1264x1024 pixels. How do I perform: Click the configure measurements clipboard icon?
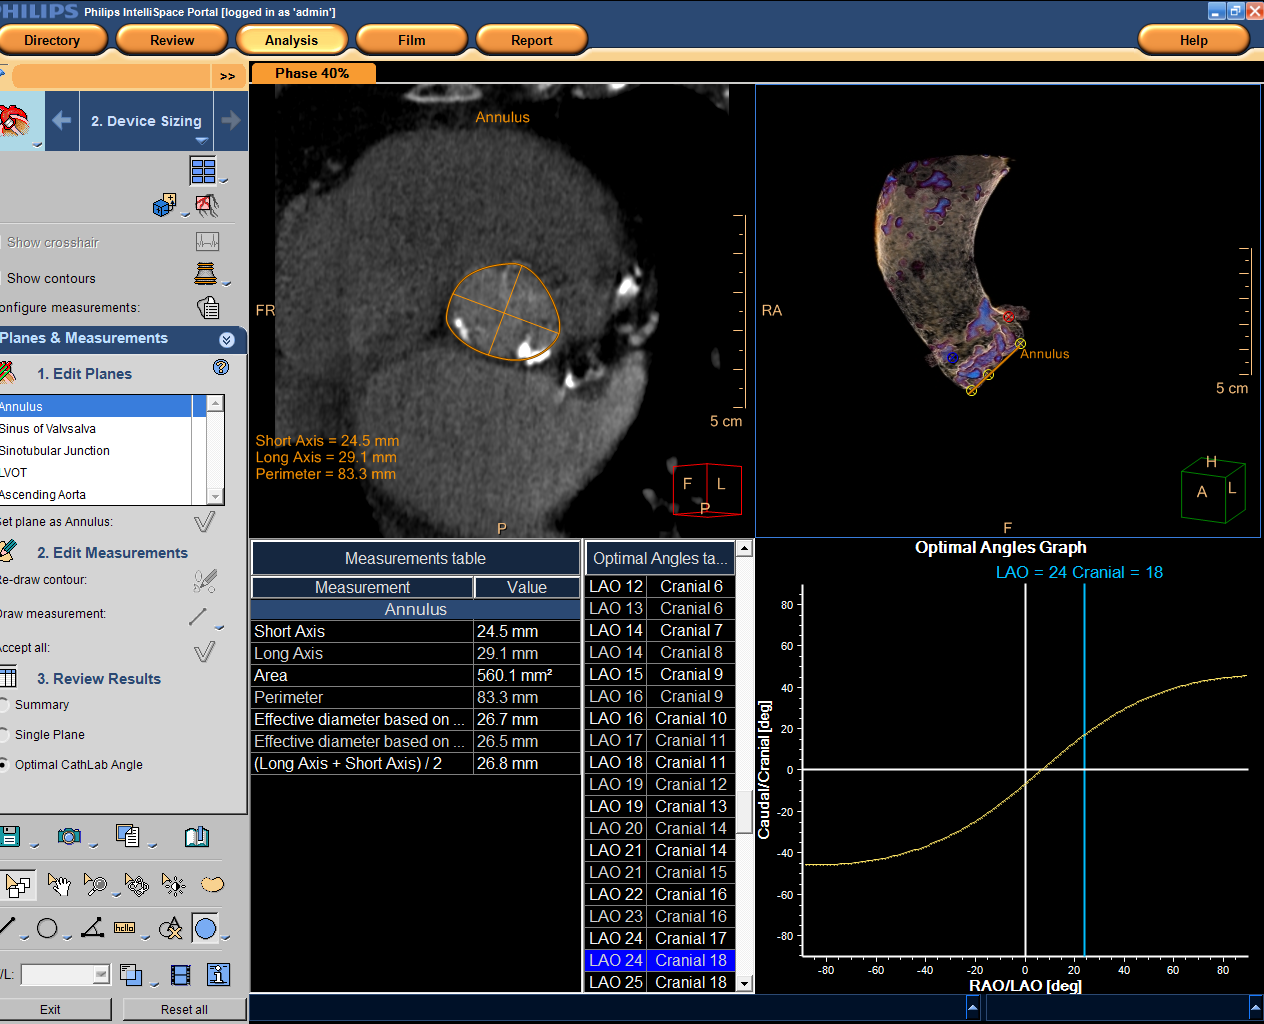point(208,307)
